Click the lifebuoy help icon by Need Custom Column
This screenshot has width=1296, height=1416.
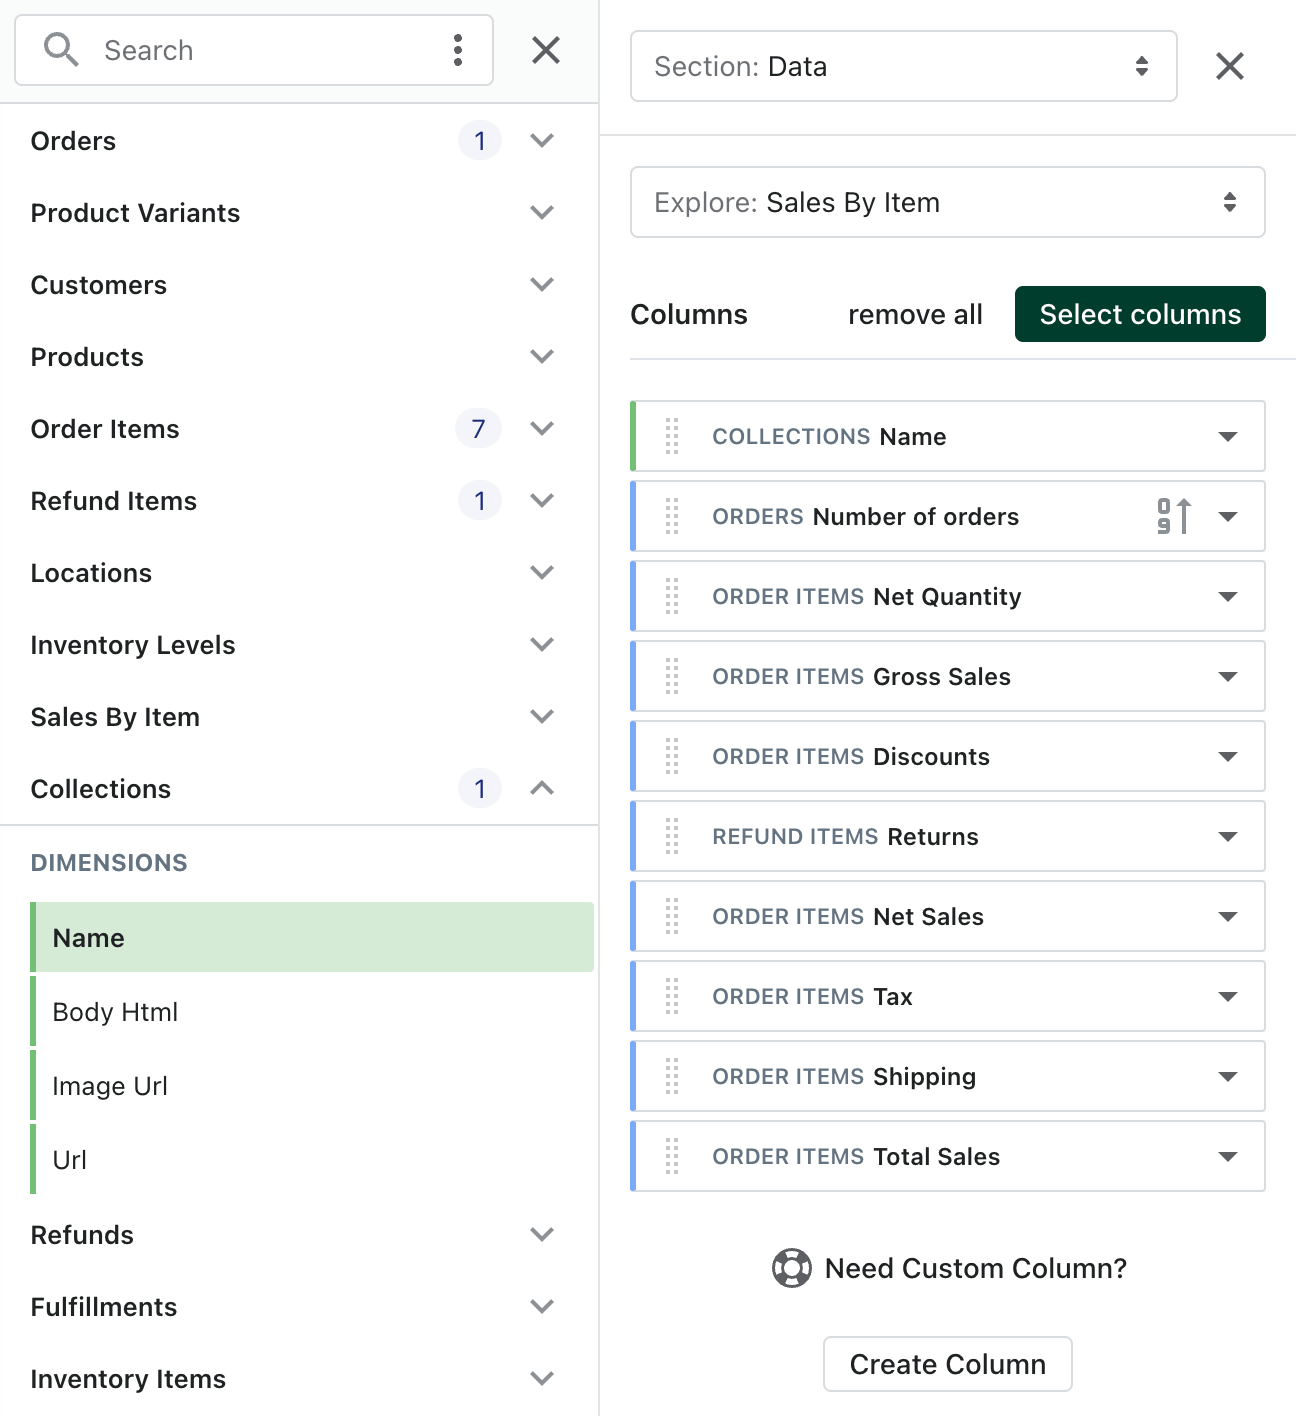click(x=792, y=1268)
